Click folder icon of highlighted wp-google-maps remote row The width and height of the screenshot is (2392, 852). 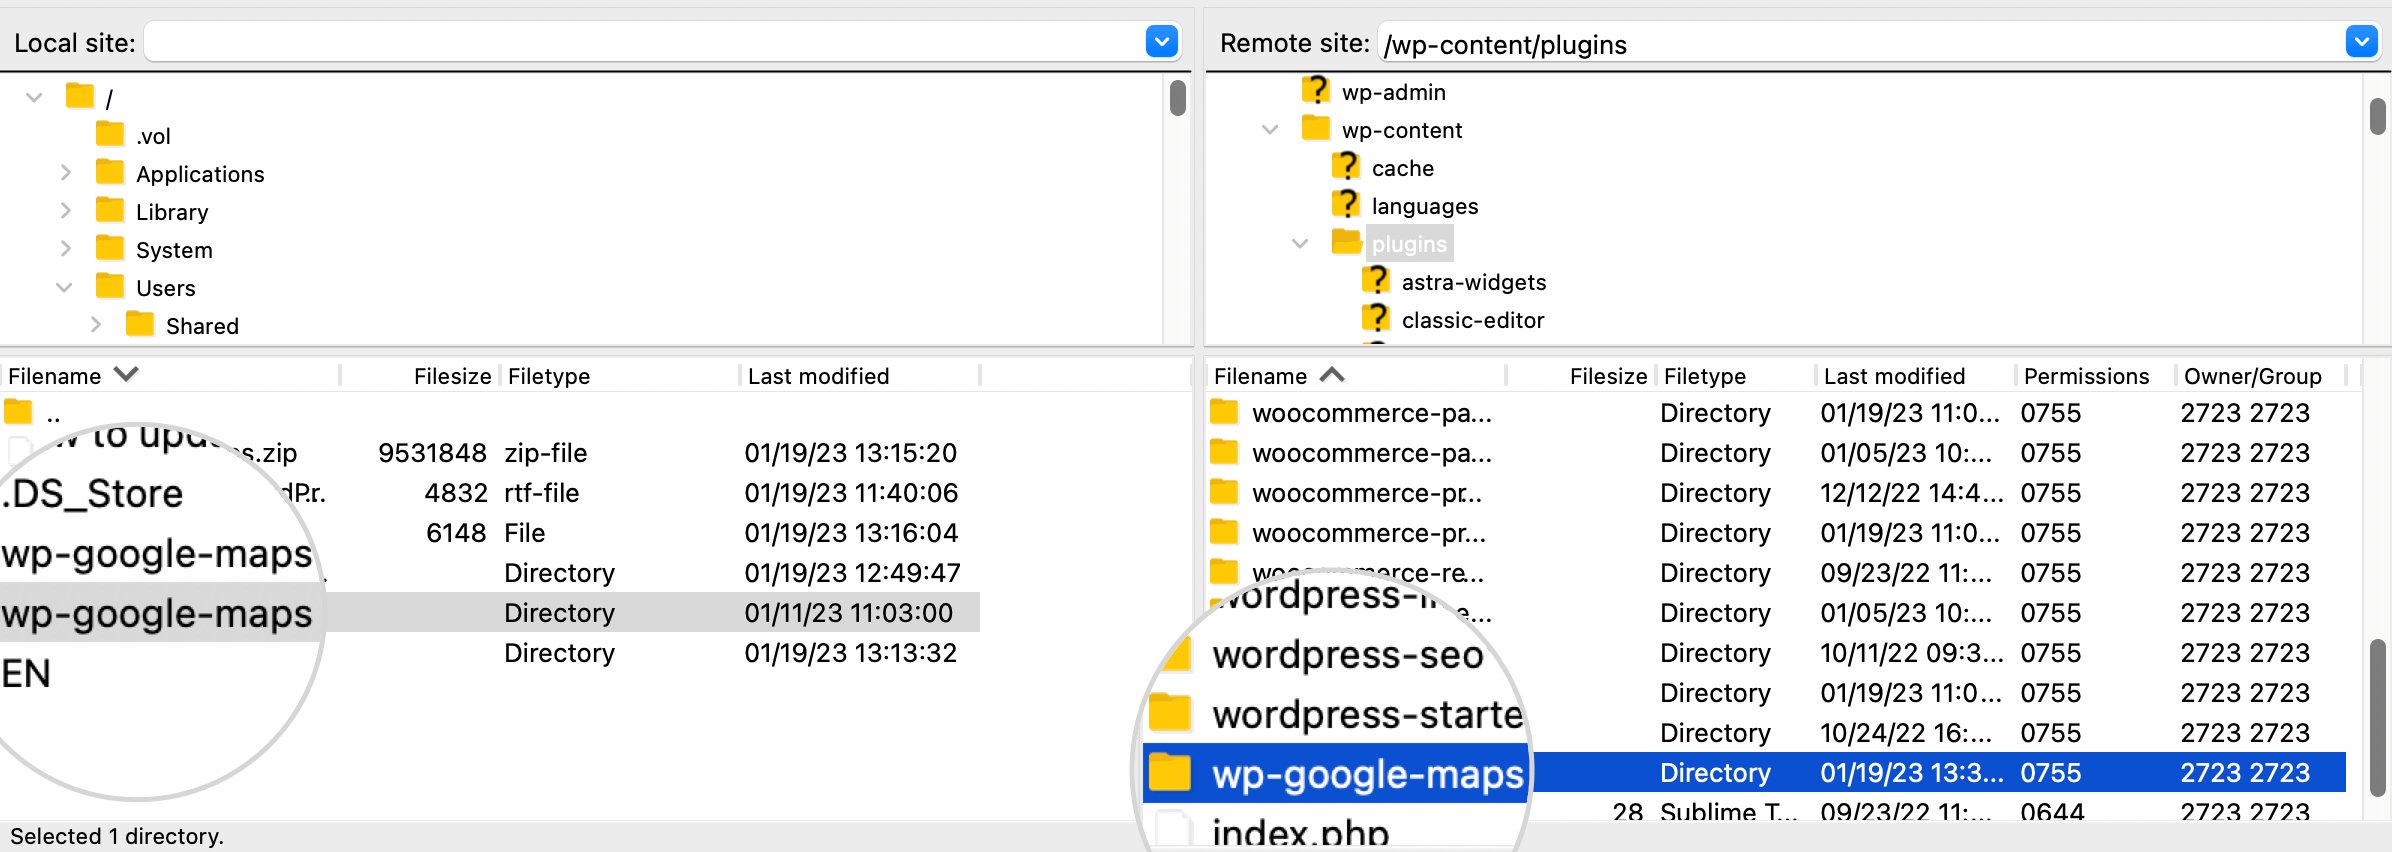(x=1170, y=773)
